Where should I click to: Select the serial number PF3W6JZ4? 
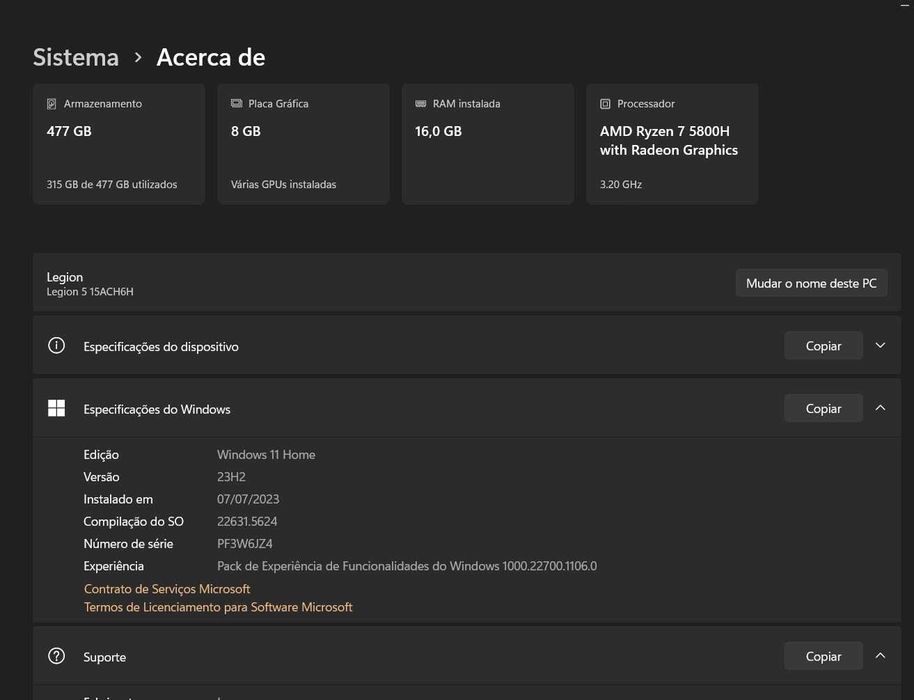[244, 544]
